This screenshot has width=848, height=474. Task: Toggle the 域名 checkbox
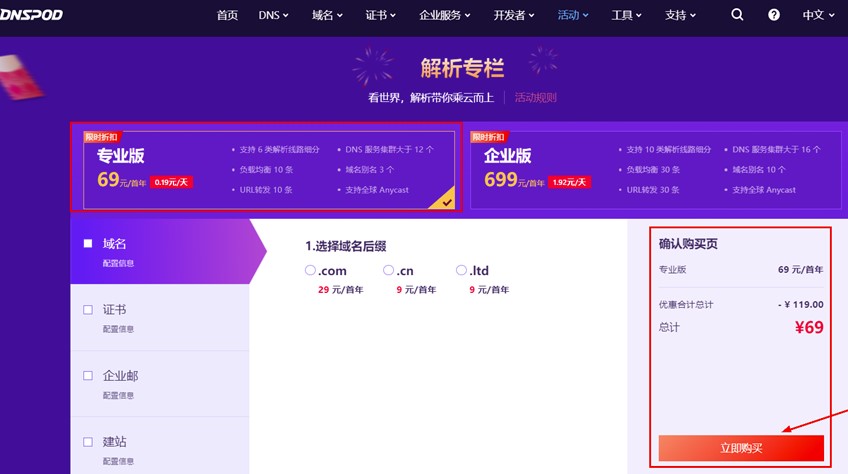88,243
